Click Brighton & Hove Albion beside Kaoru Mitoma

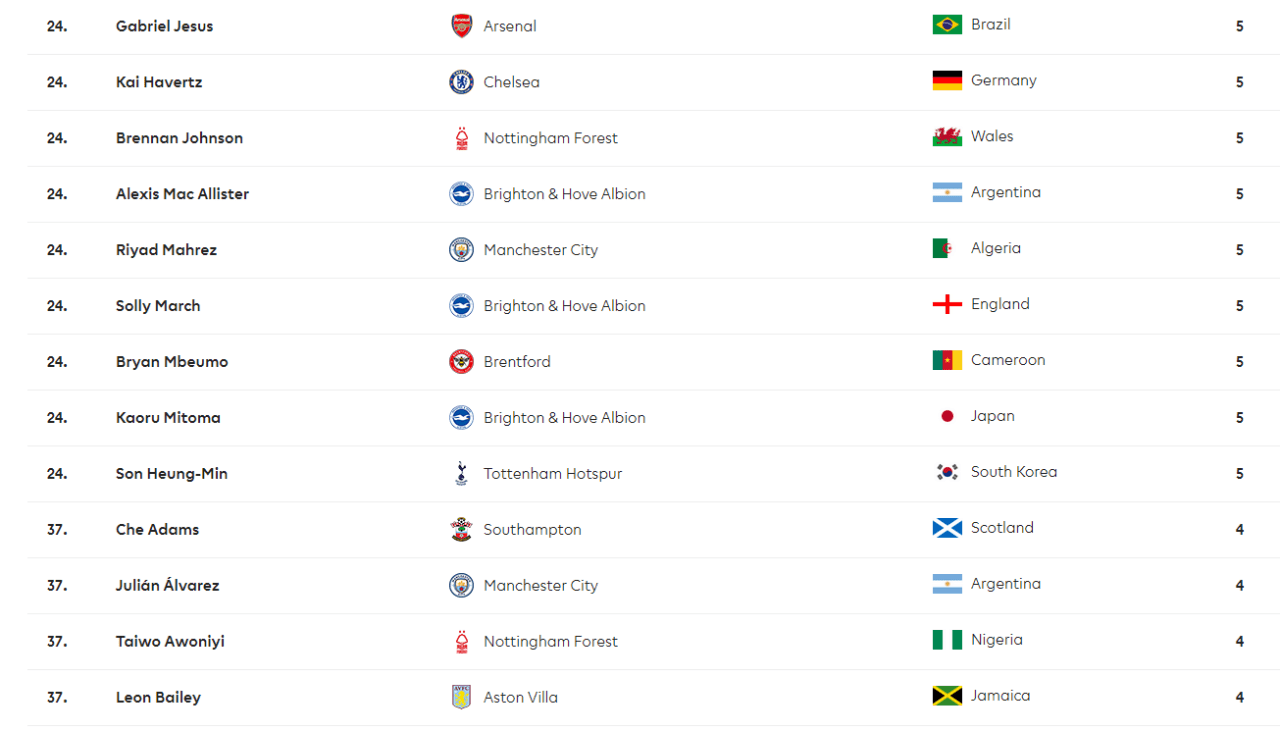click(x=565, y=418)
